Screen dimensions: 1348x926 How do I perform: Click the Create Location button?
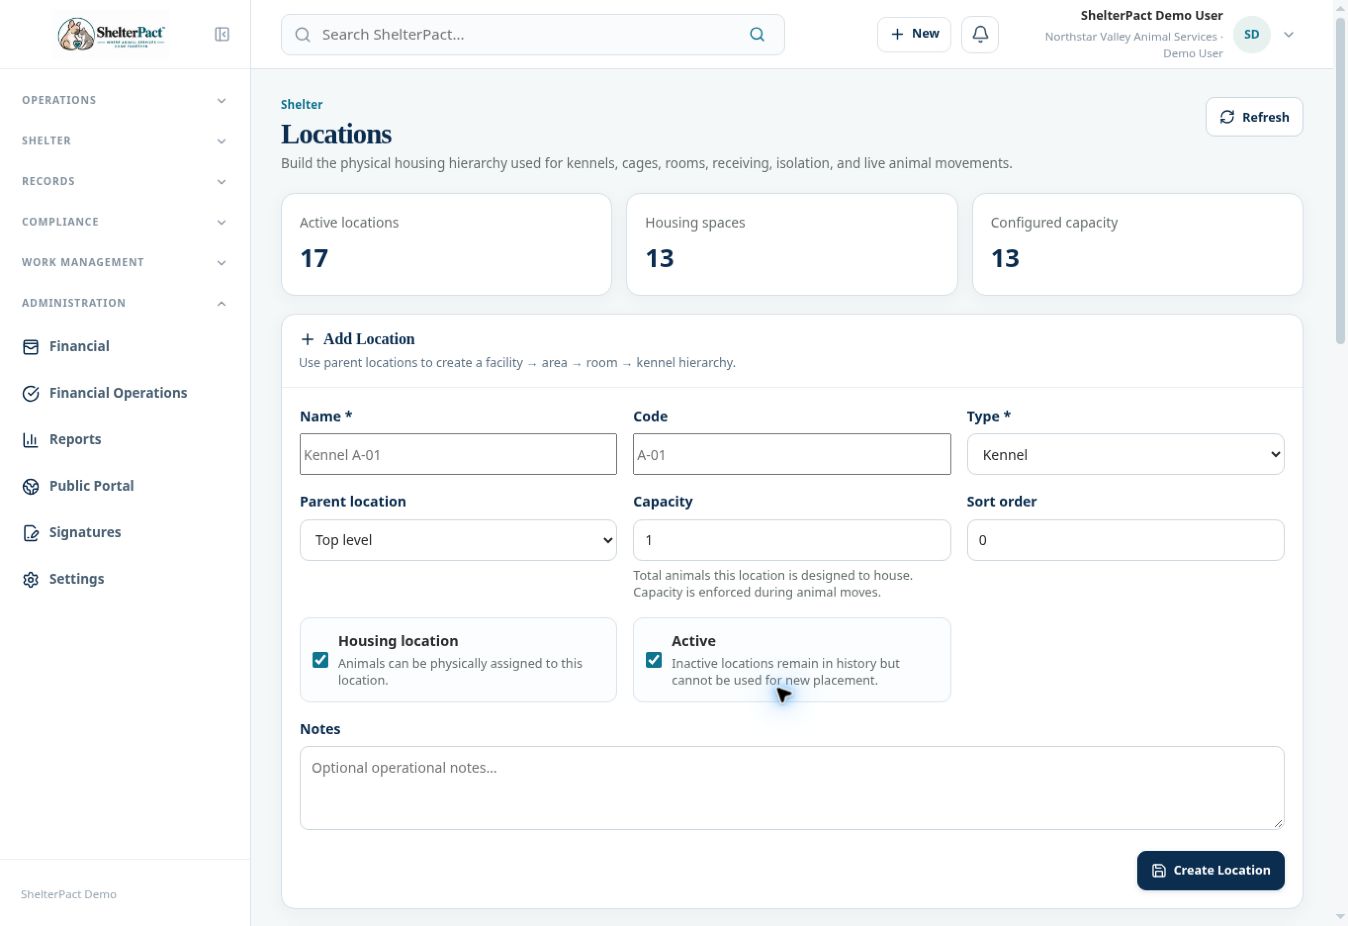coord(1210,870)
